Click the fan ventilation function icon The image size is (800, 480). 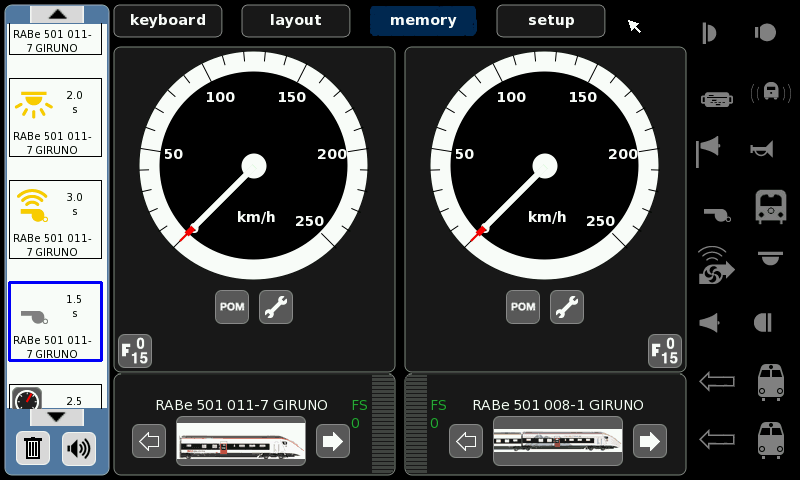(714, 265)
